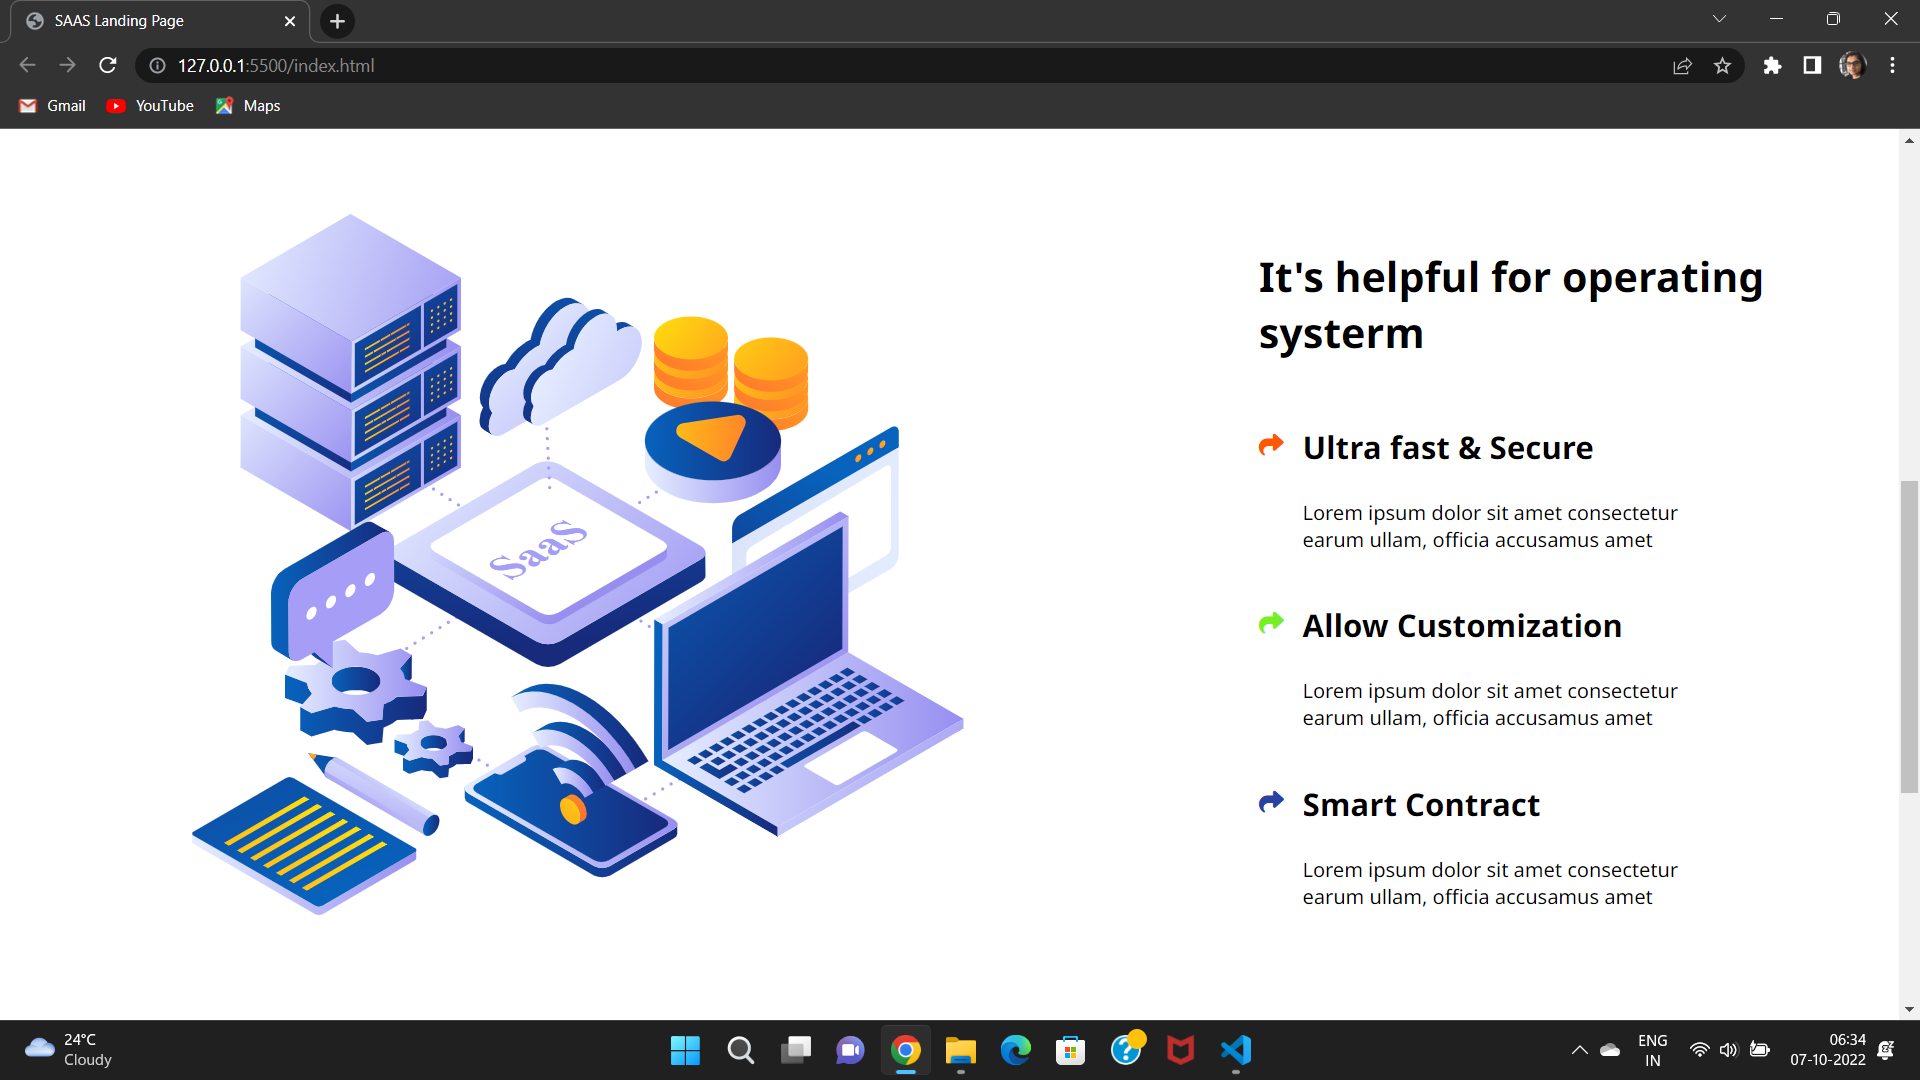The height and width of the screenshot is (1080, 1920).
Task: Open the side panel icon next to extensions
Action: (x=1812, y=65)
